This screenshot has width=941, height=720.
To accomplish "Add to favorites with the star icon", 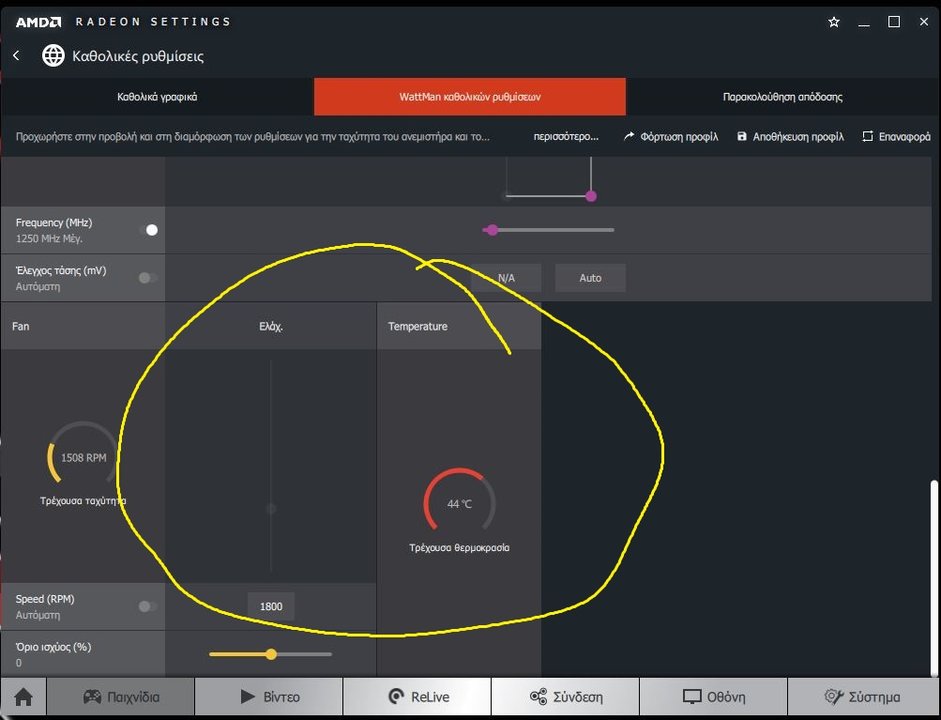I will [x=834, y=22].
